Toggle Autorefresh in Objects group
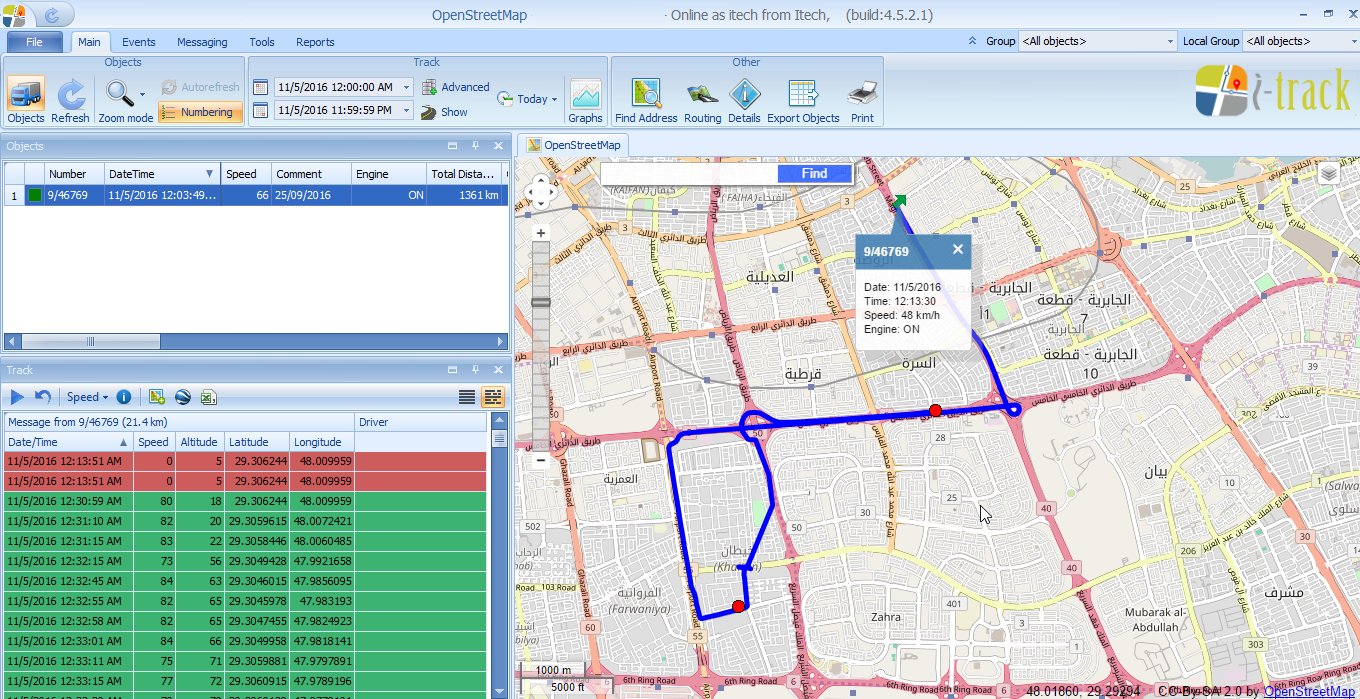Screen dimensions: 1360x699 200,87
